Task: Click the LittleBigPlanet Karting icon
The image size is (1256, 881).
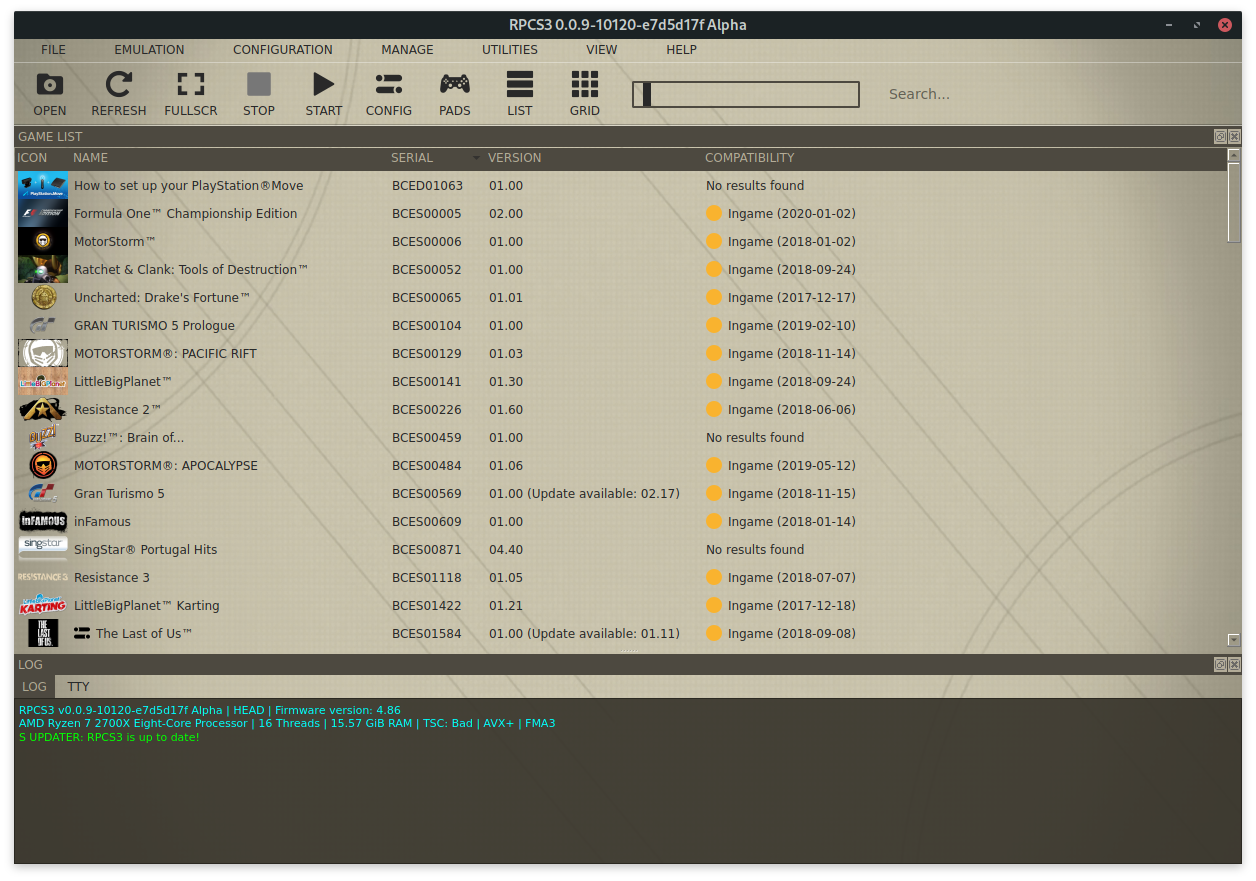Action: (x=43, y=605)
